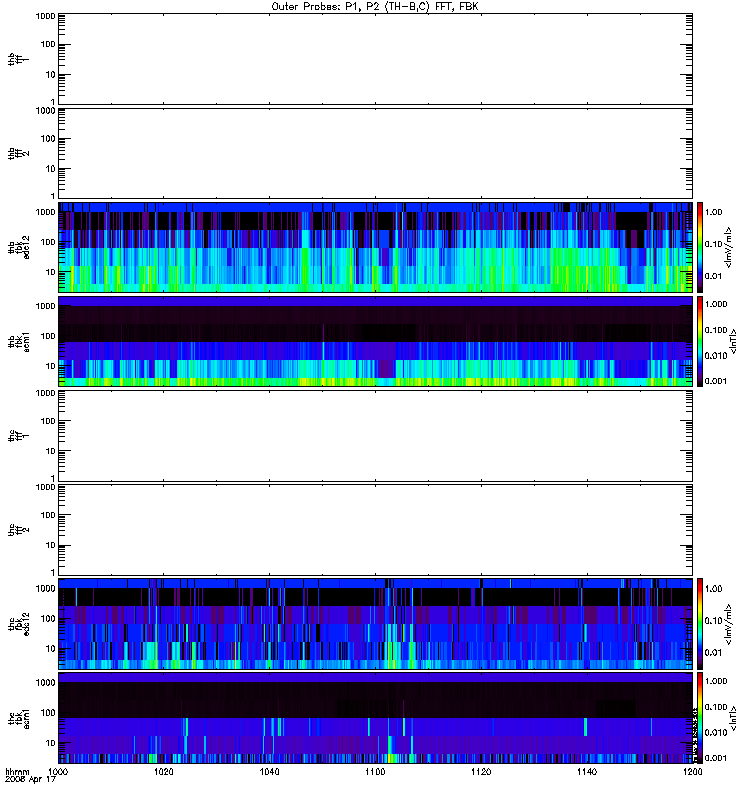
Task: Click the "100" y-tick of thb fbk scm1 panel
Action: [47, 336]
